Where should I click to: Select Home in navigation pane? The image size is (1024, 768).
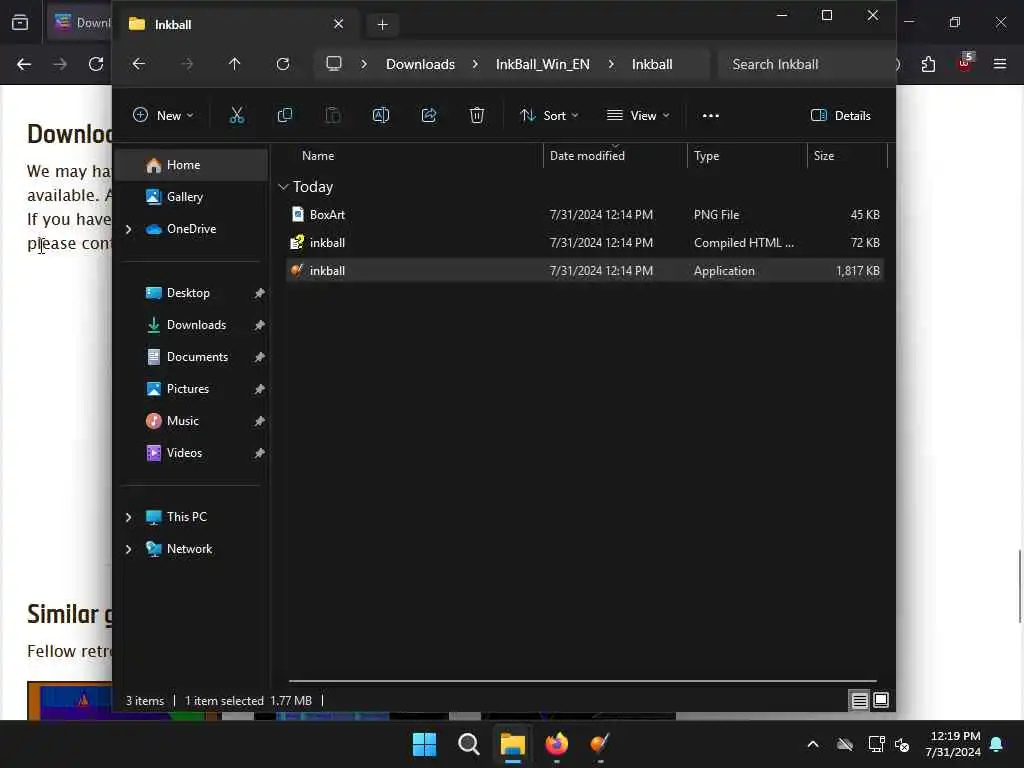click(193, 165)
